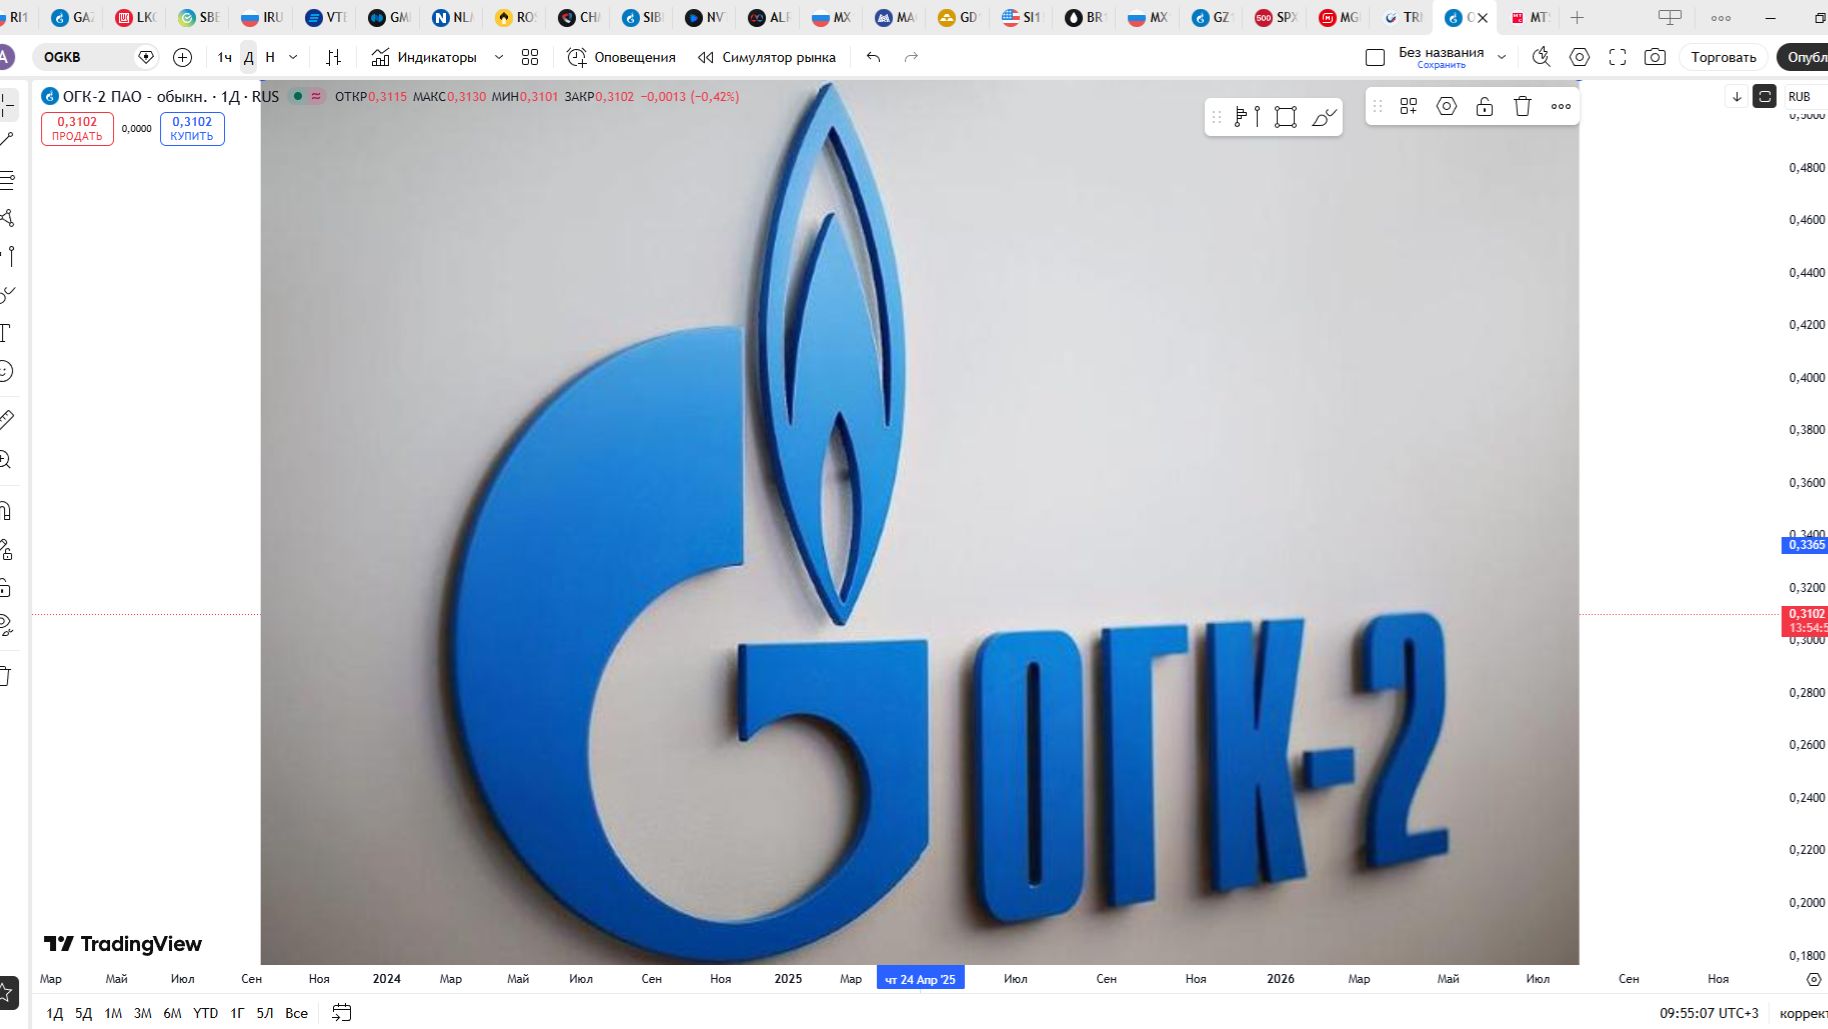Click the diamond icon in symbol search
1828x1029 pixels.
coord(146,57)
